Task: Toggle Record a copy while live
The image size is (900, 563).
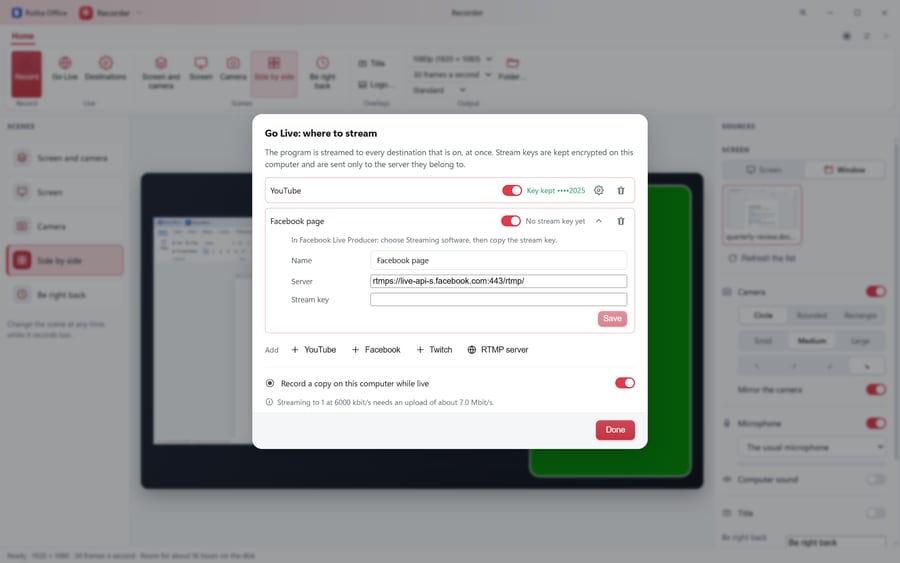Action: pos(624,383)
